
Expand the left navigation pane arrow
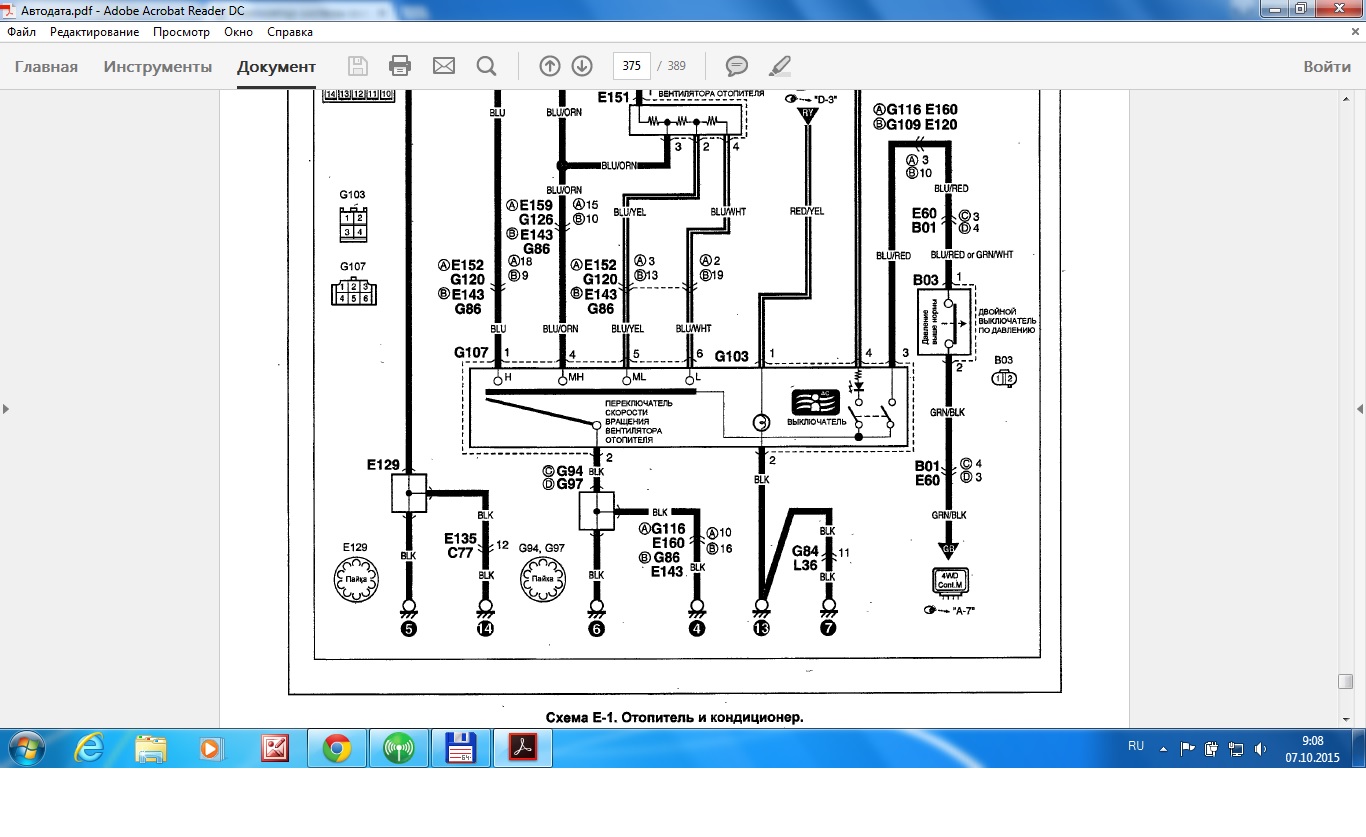coord(6,409)
